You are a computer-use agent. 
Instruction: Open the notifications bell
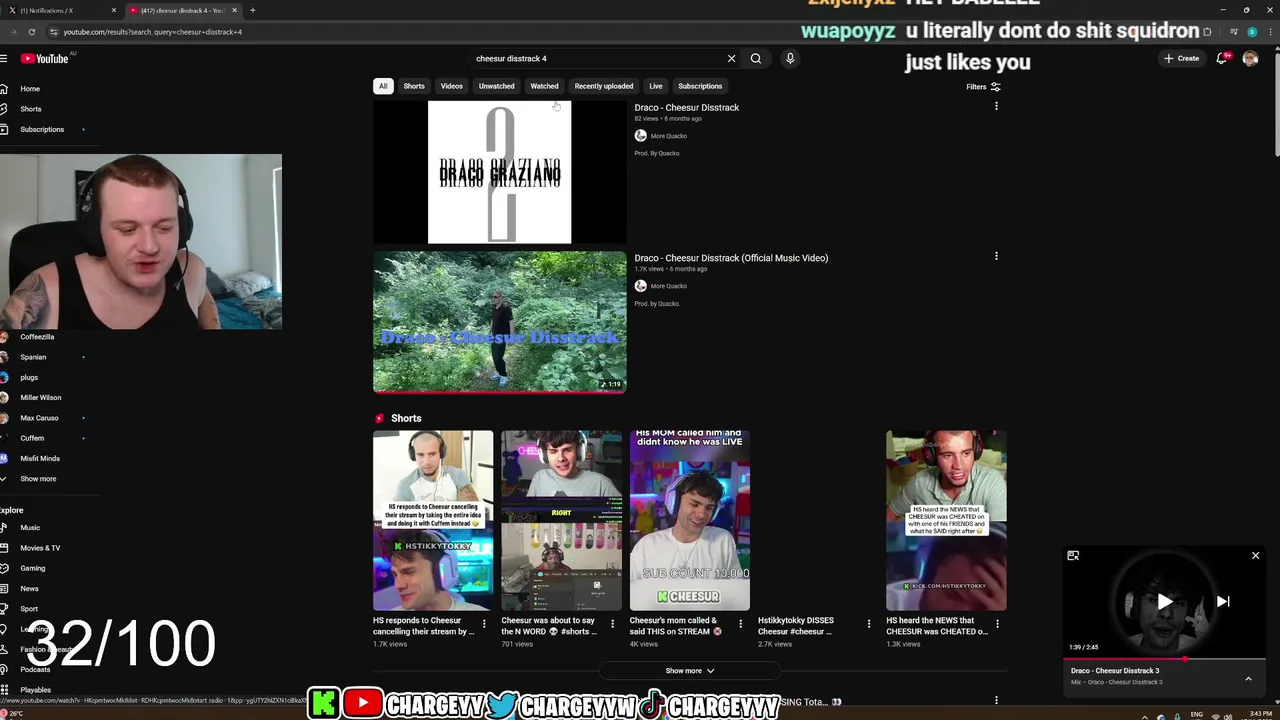click(x=1222, y=58)
